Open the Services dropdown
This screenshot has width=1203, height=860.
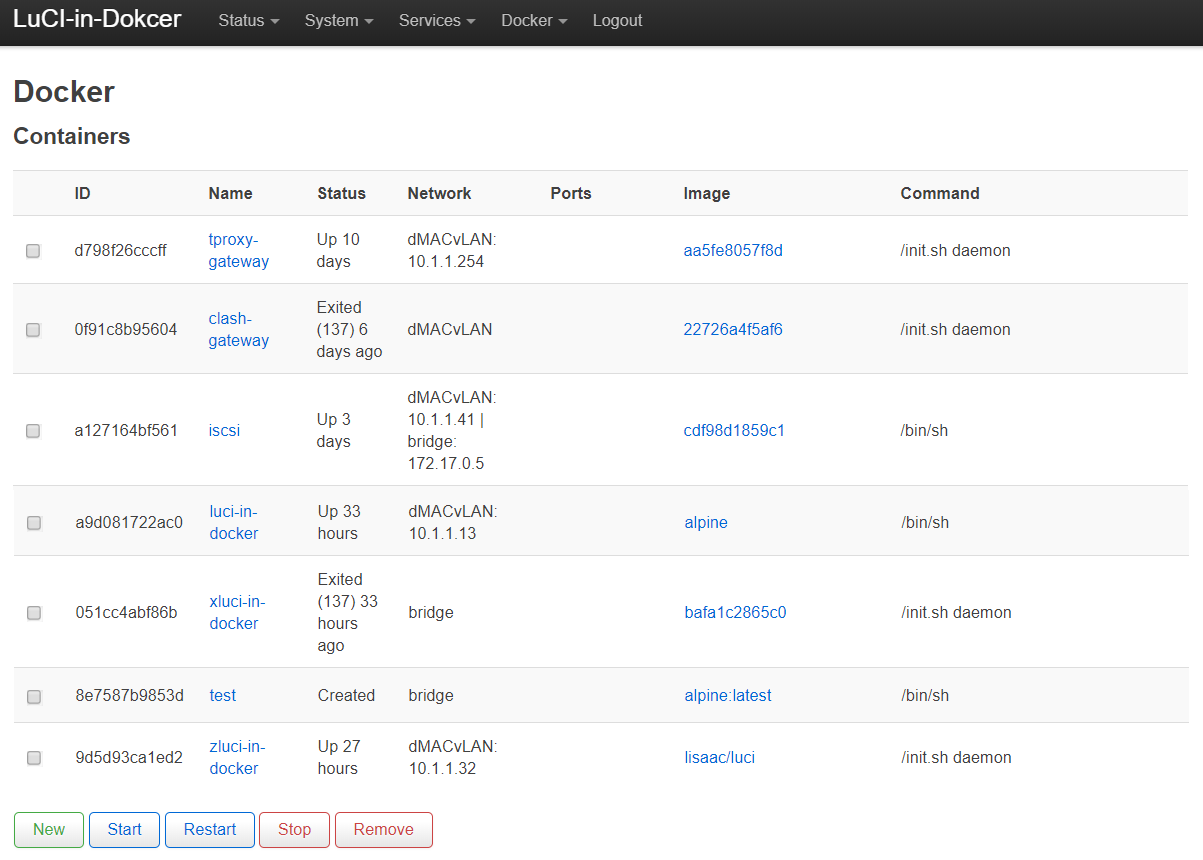click(436, 21)
